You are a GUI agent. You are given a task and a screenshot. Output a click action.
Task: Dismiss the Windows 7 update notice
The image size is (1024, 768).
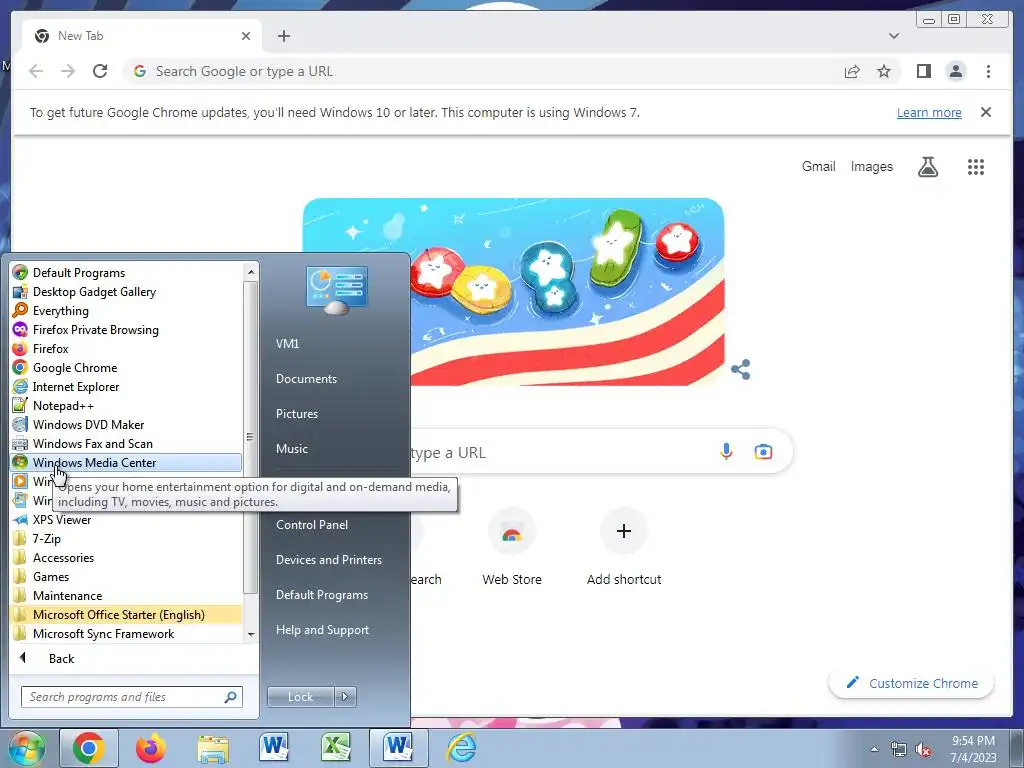[x=985, y=112]
